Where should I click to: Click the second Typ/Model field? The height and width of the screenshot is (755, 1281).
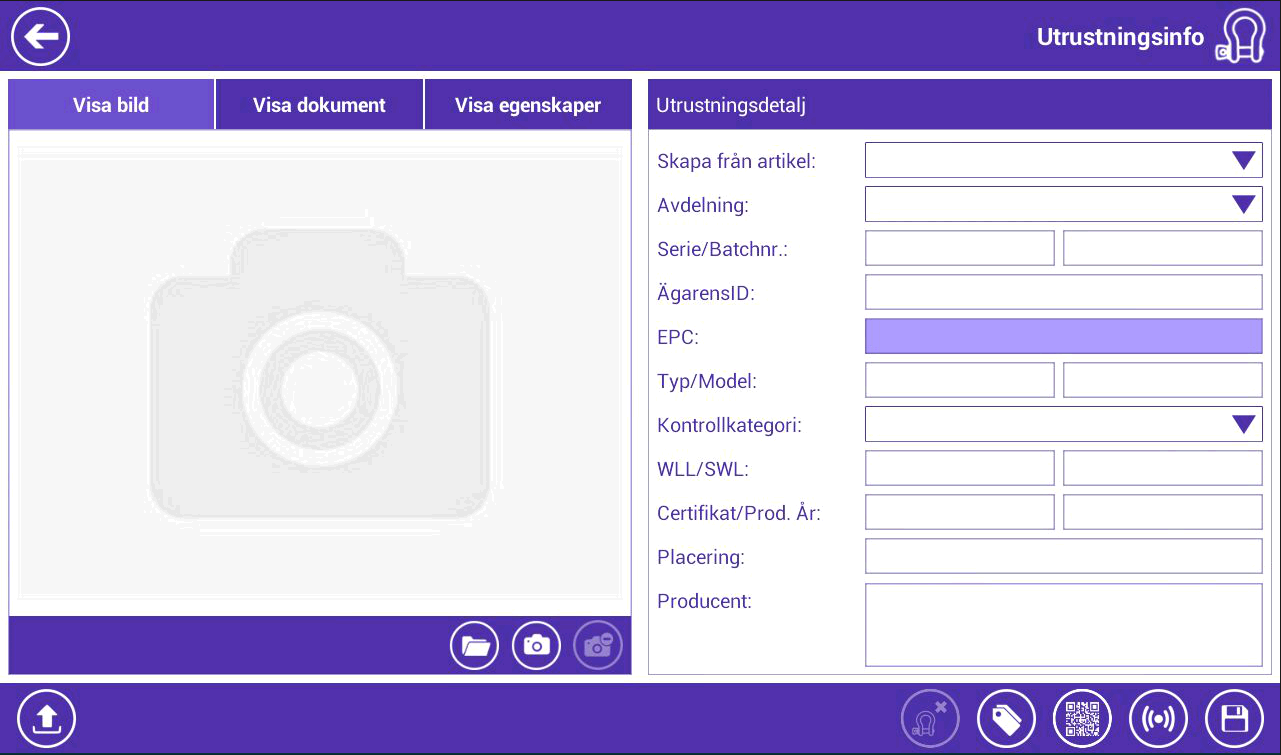pos(1162,380)
